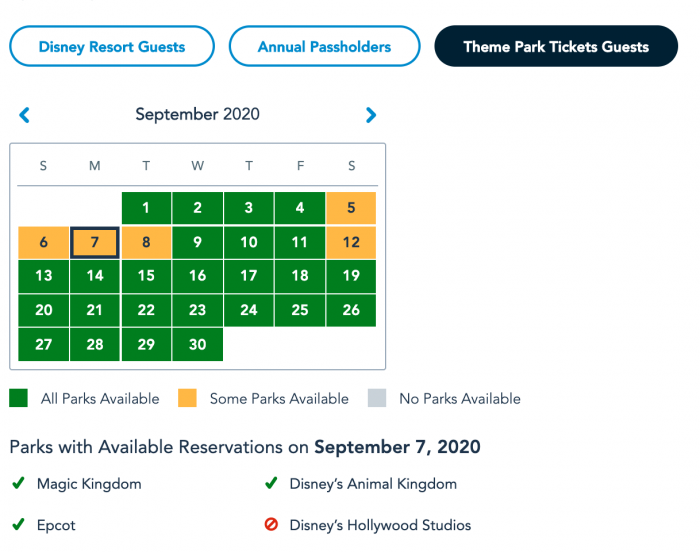Click September 2020 month heading

point(197,114)
